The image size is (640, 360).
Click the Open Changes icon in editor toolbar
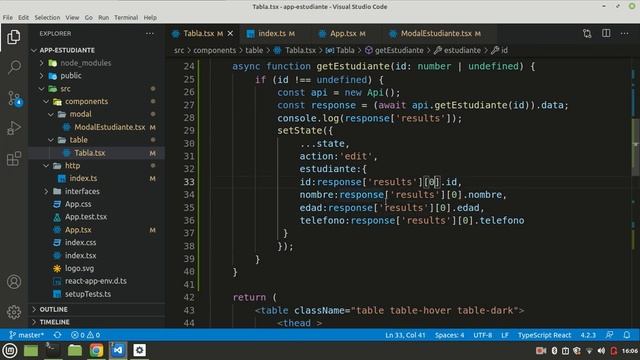point(587,33)
